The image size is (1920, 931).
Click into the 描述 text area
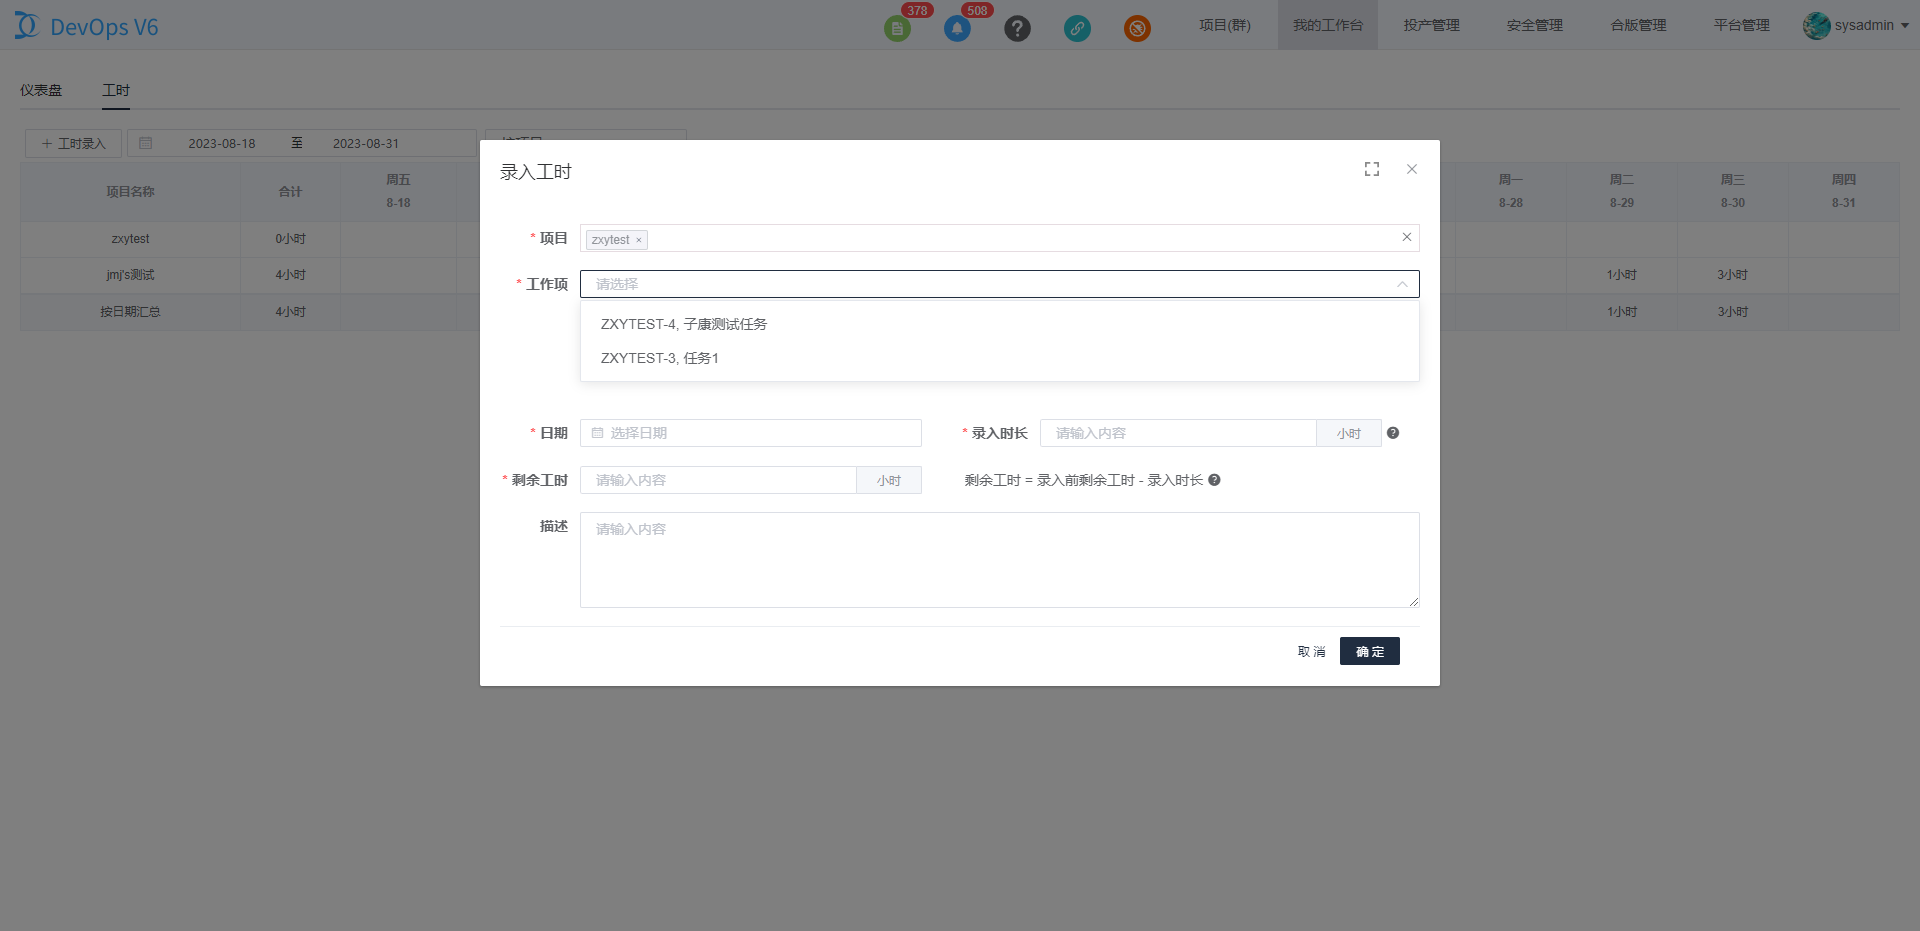999,560
